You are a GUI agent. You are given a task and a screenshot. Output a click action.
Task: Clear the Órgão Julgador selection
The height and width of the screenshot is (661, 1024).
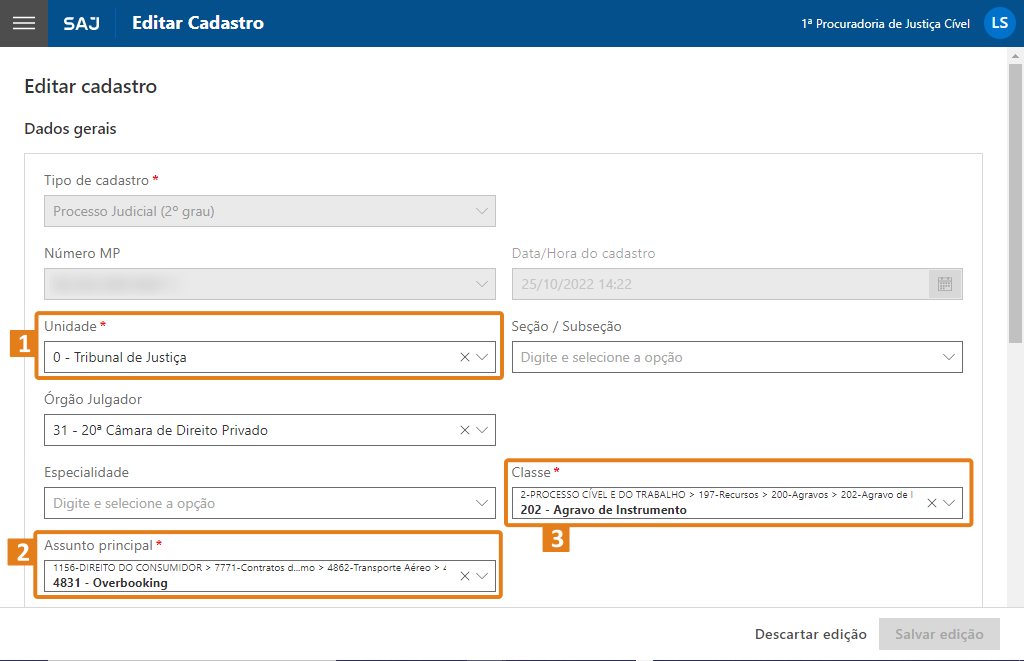(465, 430)
